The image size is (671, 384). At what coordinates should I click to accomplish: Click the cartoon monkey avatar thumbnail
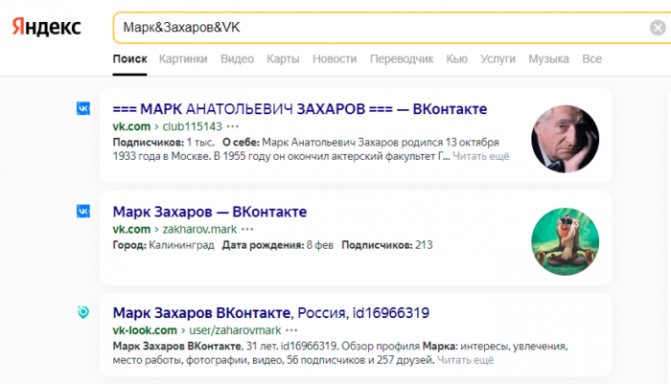(565, 241)
